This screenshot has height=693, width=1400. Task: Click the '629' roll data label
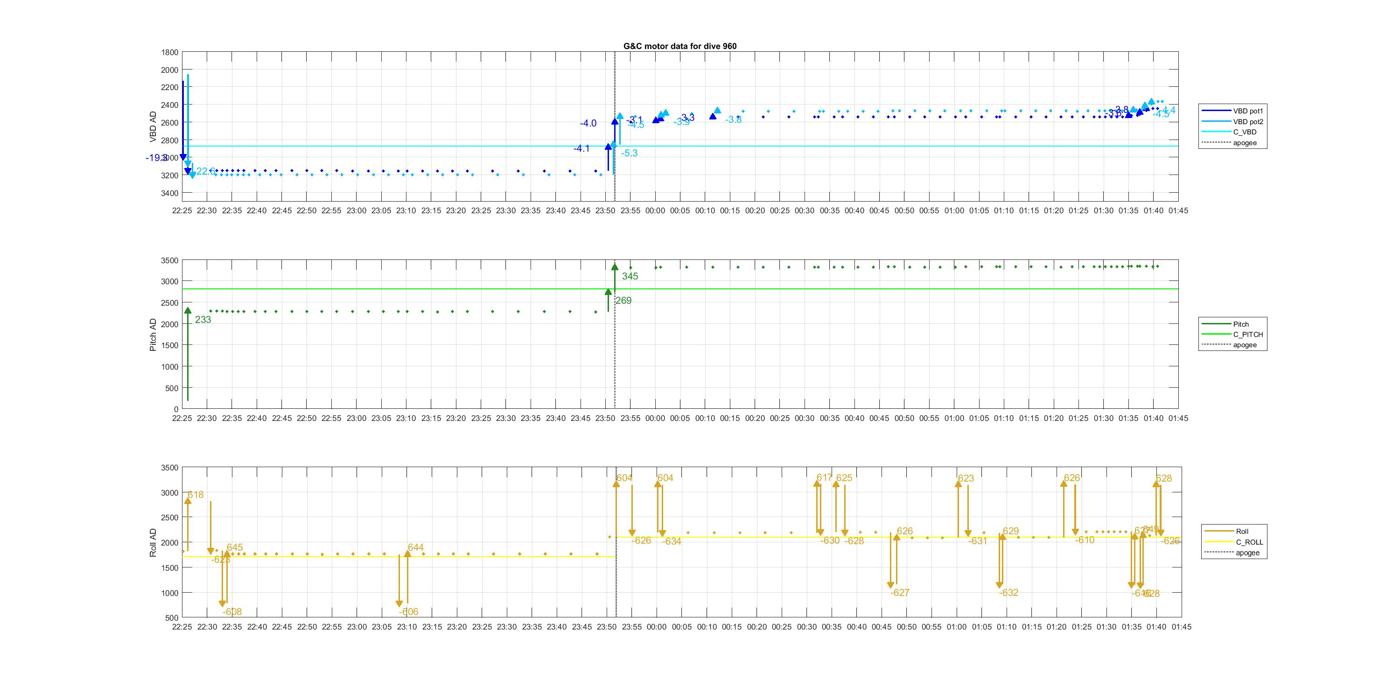click(1011, 531)
